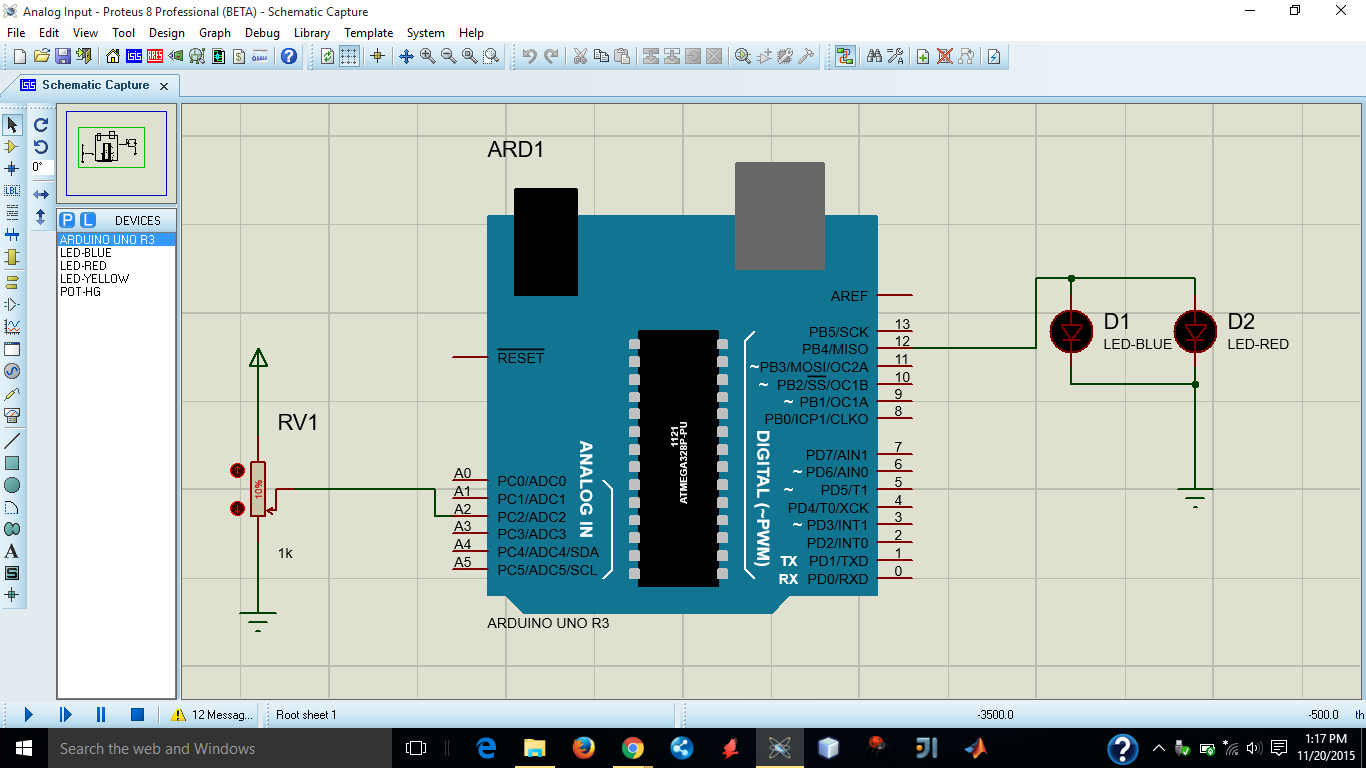Toggle the wire autorouter
This screenshot has height=768, width=1366.
coord(845,56)
